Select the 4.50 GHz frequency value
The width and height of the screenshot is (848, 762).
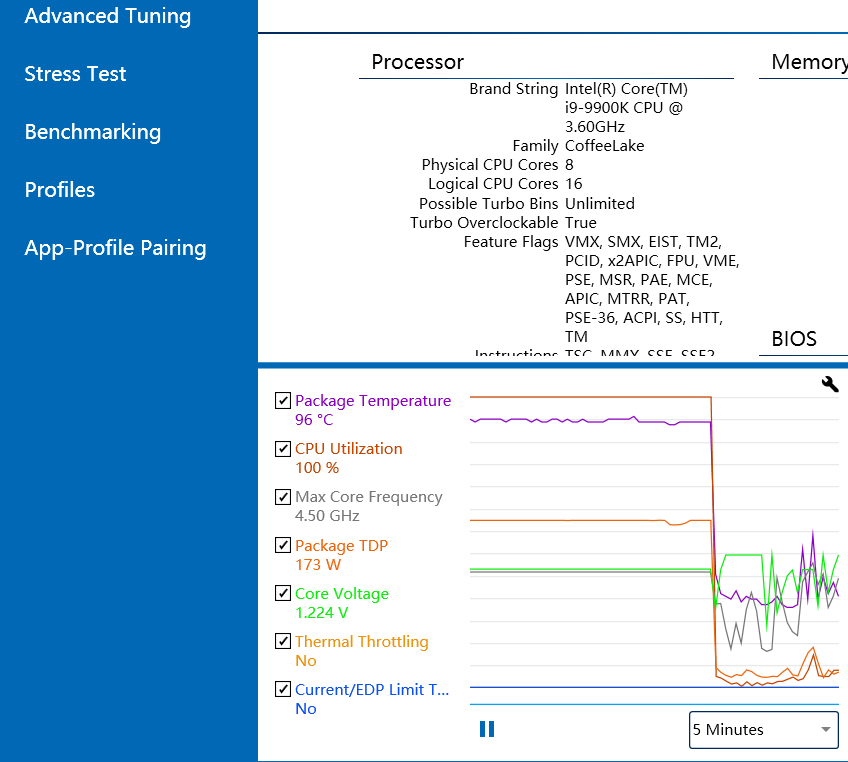pos(327,516)
